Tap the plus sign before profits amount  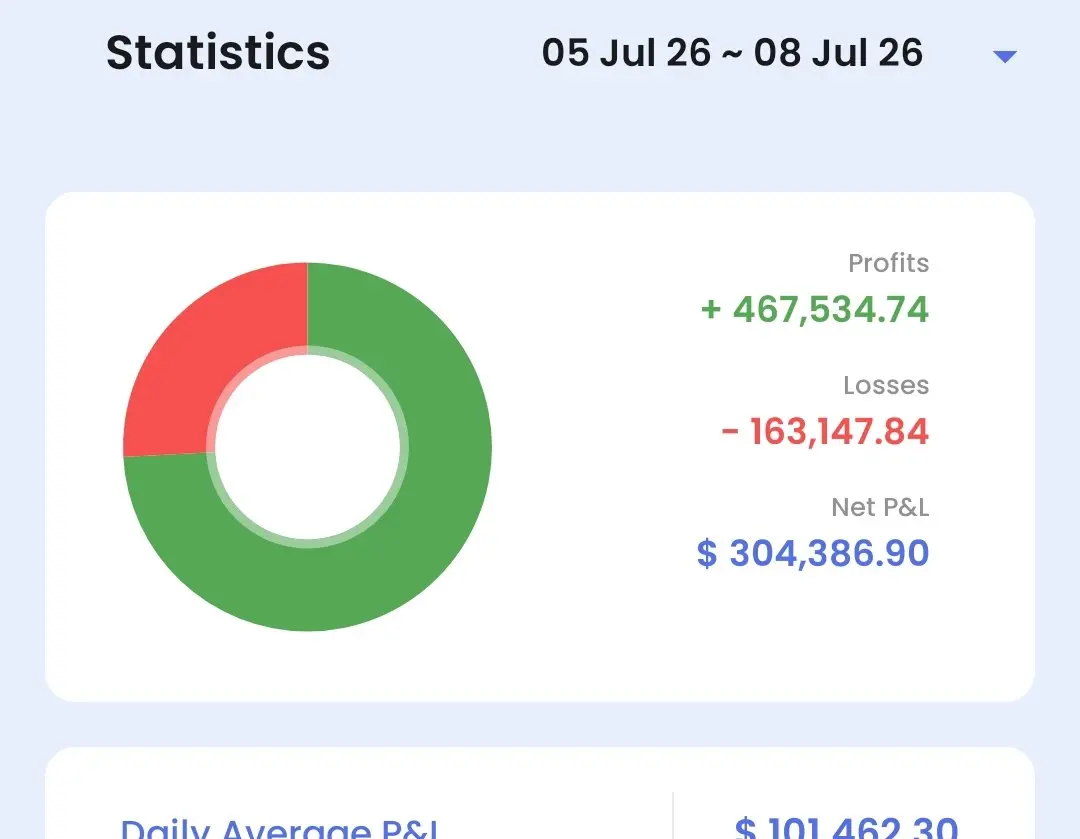click(x=711, y=309)
